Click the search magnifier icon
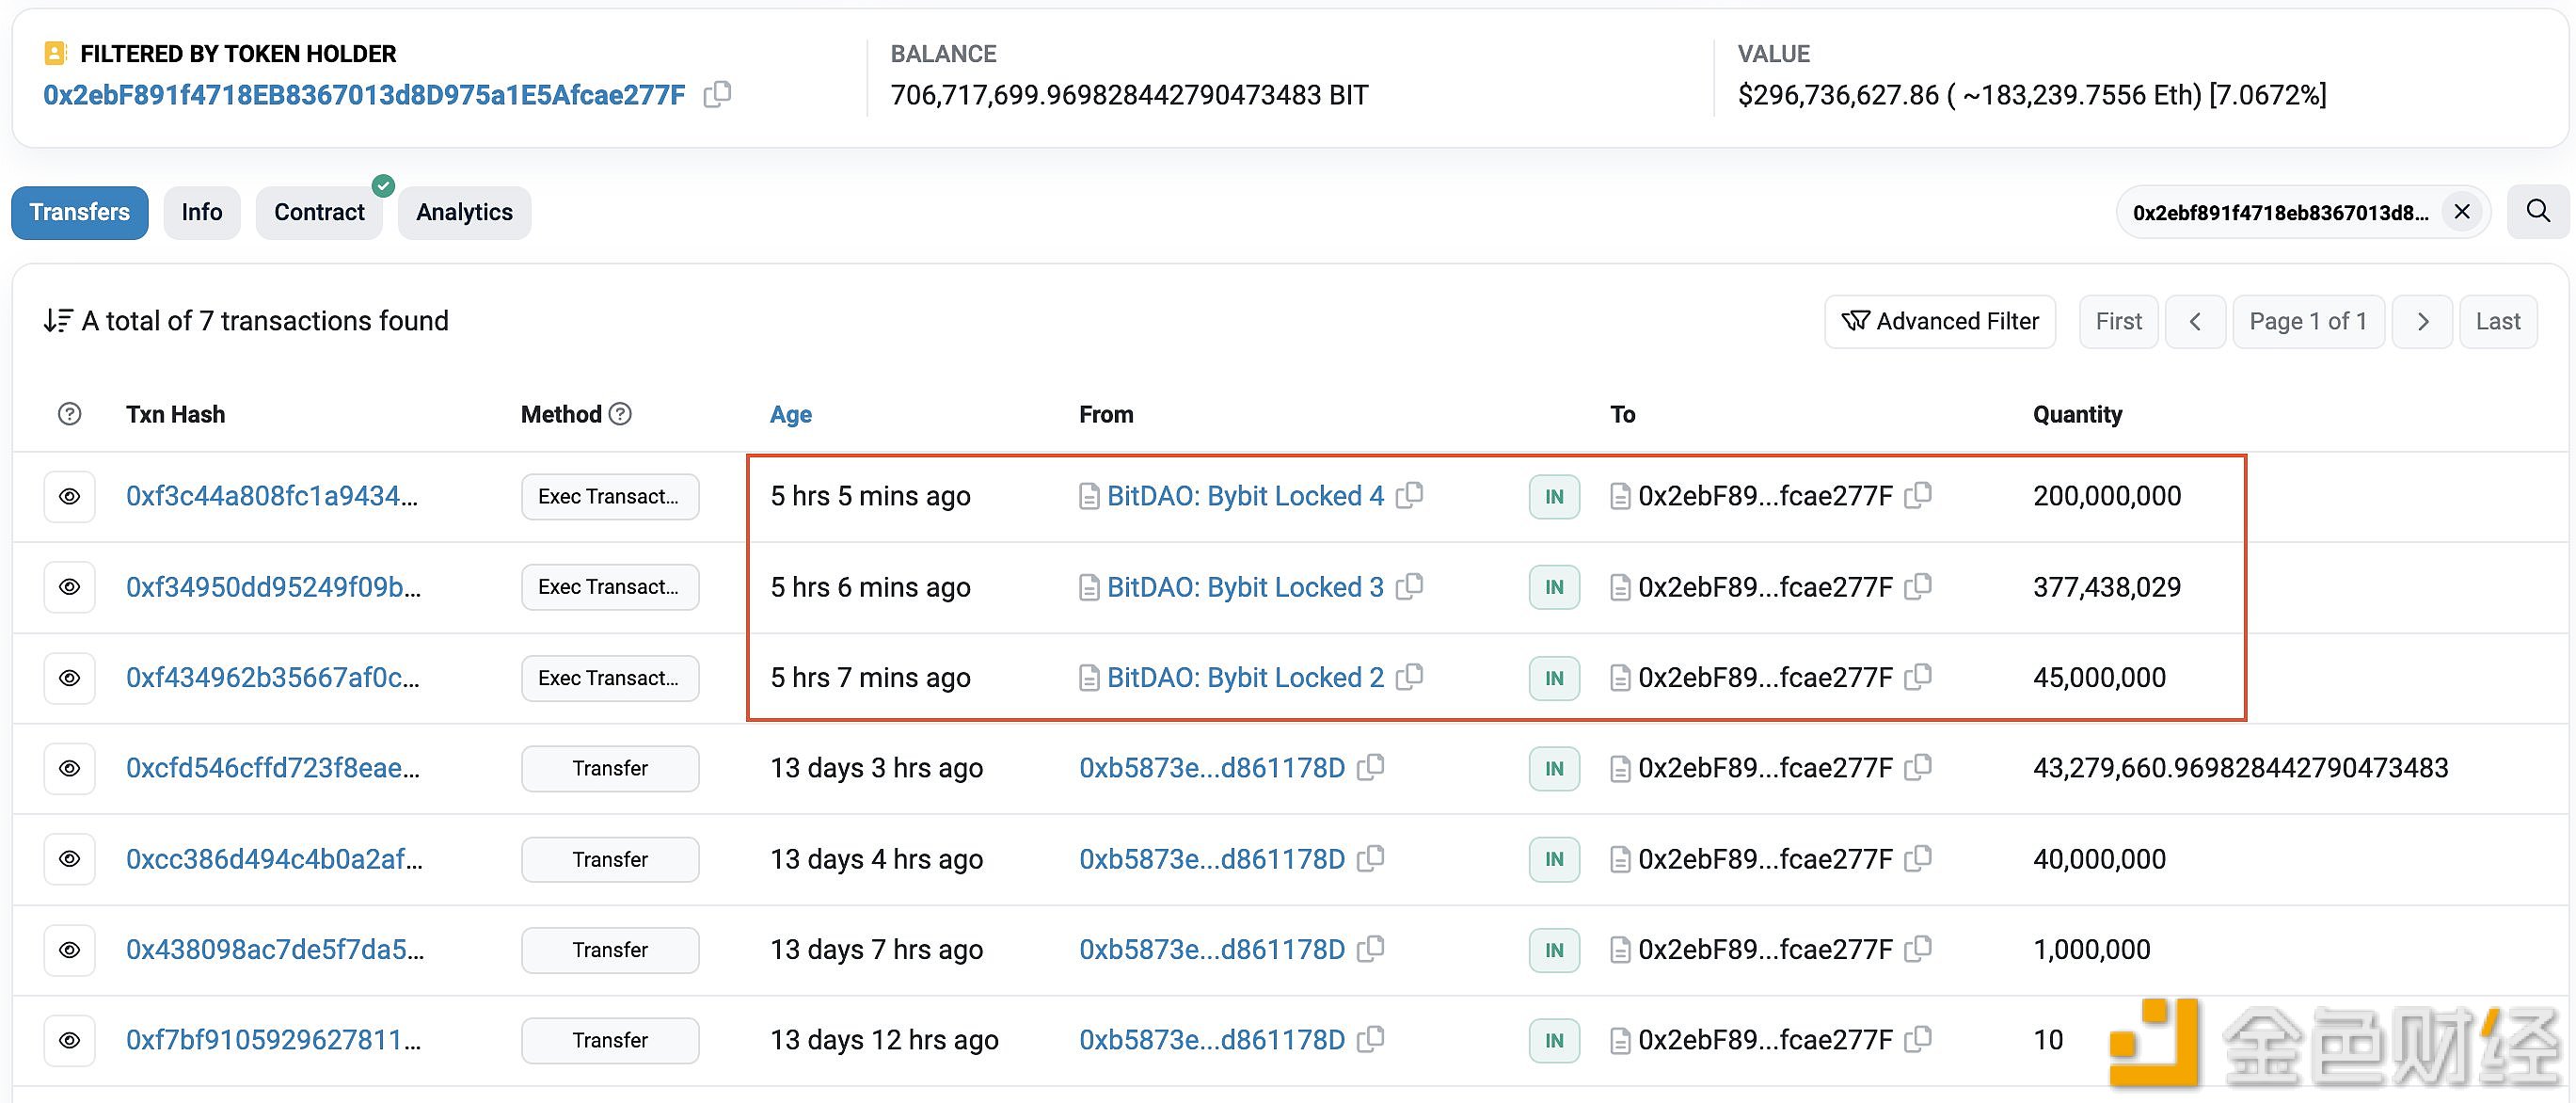This screenshot has height=1103, width=2576. click(2537, 211)
